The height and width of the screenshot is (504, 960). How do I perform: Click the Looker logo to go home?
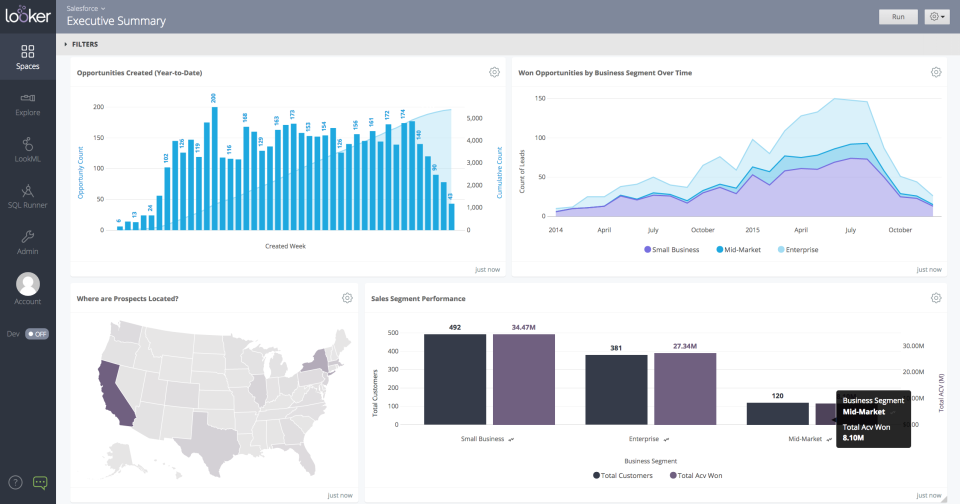[27, 16]
